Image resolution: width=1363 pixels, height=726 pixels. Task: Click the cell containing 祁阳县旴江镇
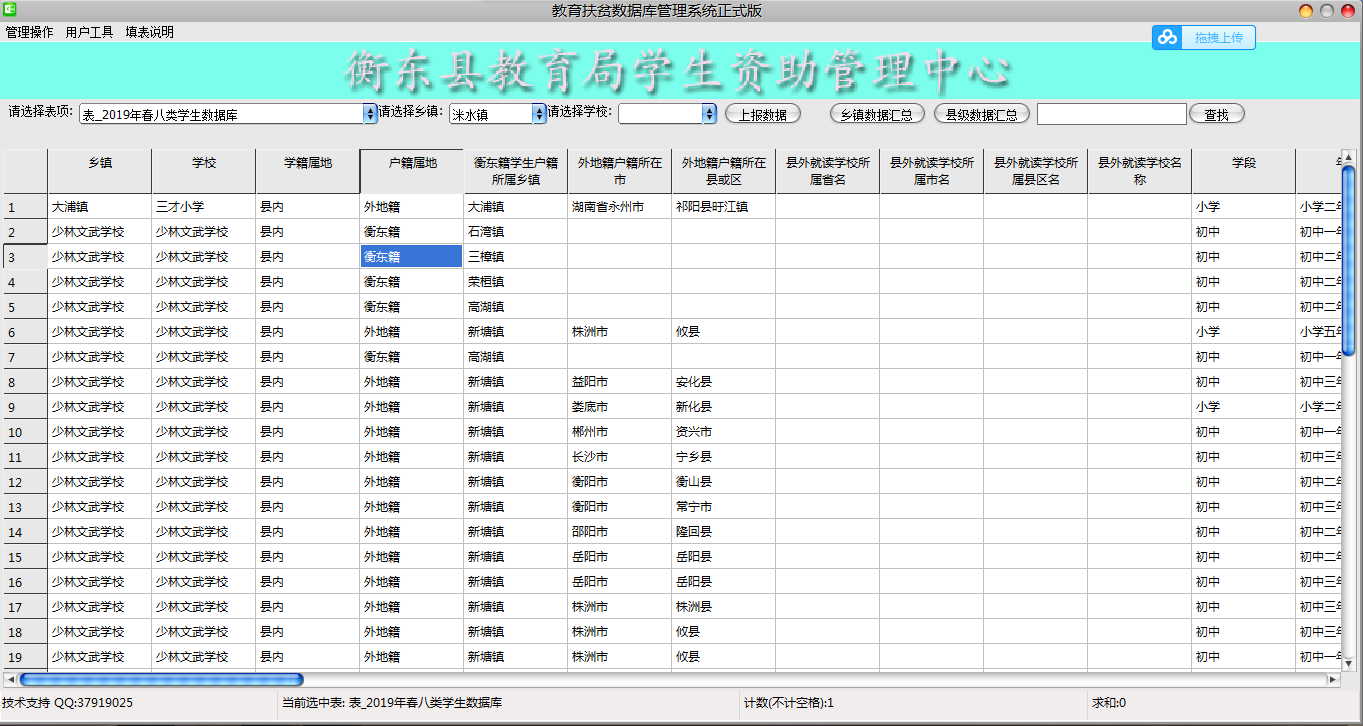pyautogui.click(x=724, y=207)
